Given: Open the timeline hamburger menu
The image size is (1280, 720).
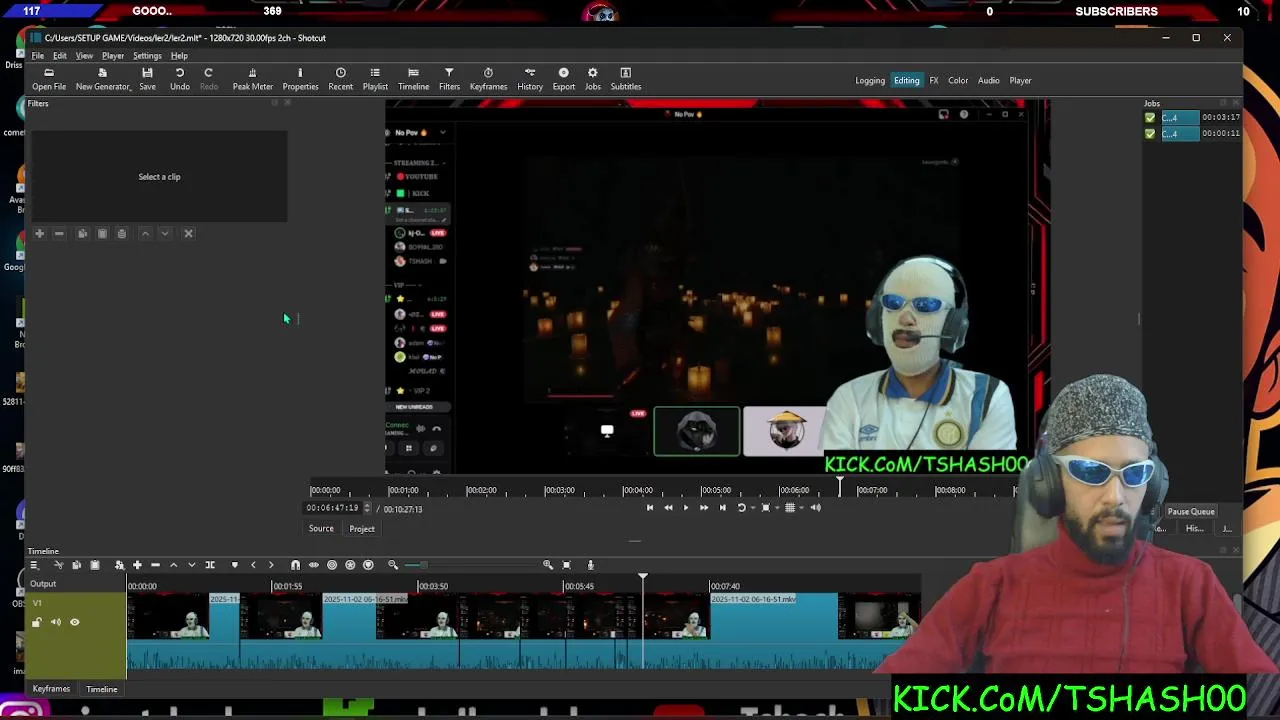Looking at the screenshot, I should (x=33, y=565).
